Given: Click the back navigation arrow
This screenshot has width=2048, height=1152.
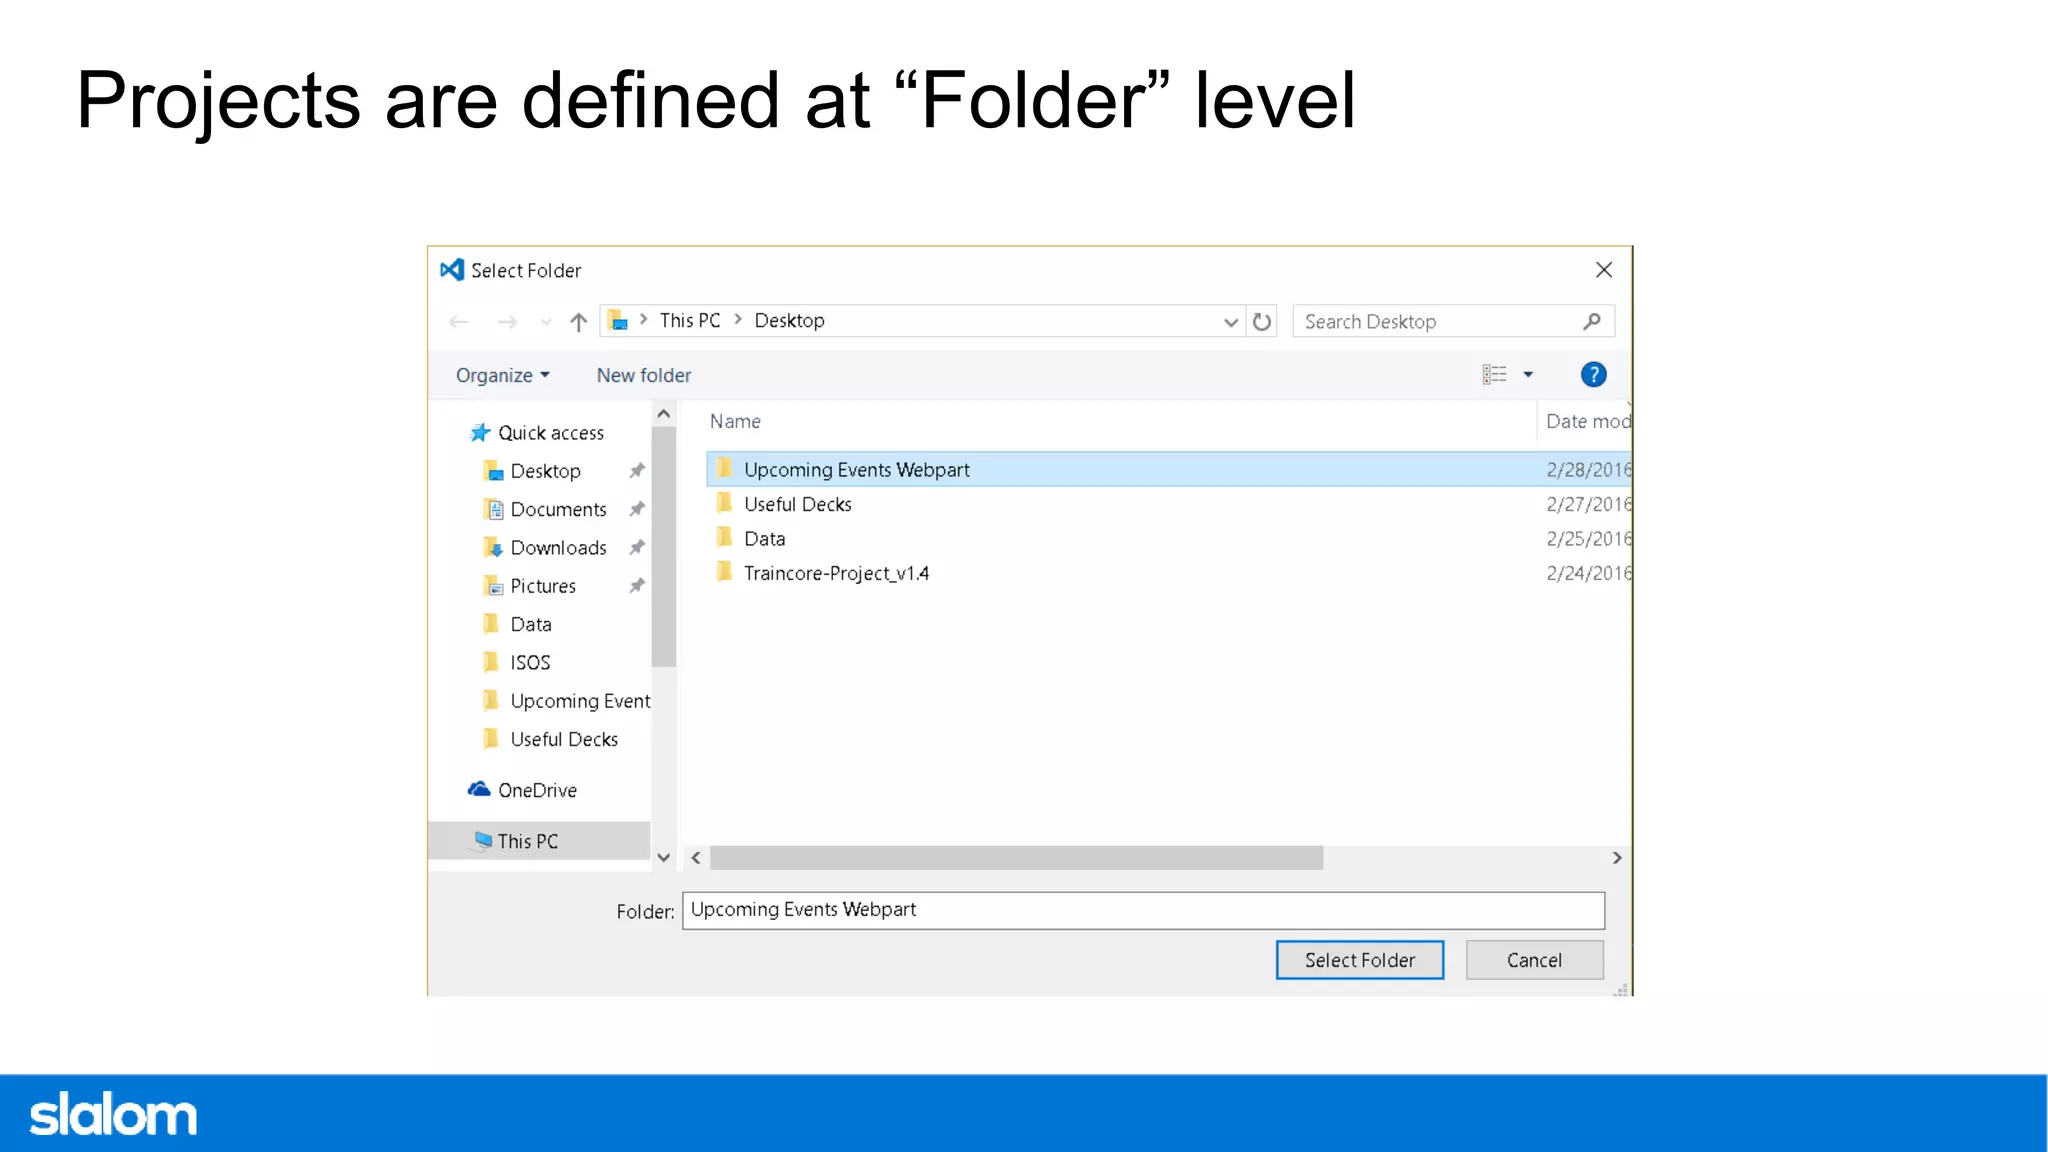Looking at the screenshot, I should [459, 322].
